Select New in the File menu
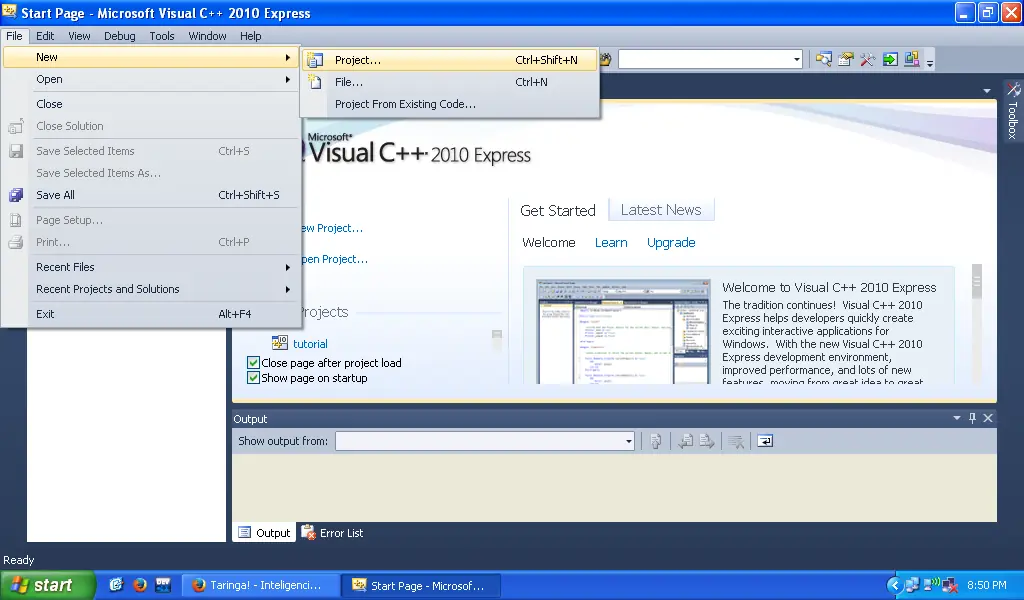The width and height of the screenshot is (1024, 600). point(151,57)
